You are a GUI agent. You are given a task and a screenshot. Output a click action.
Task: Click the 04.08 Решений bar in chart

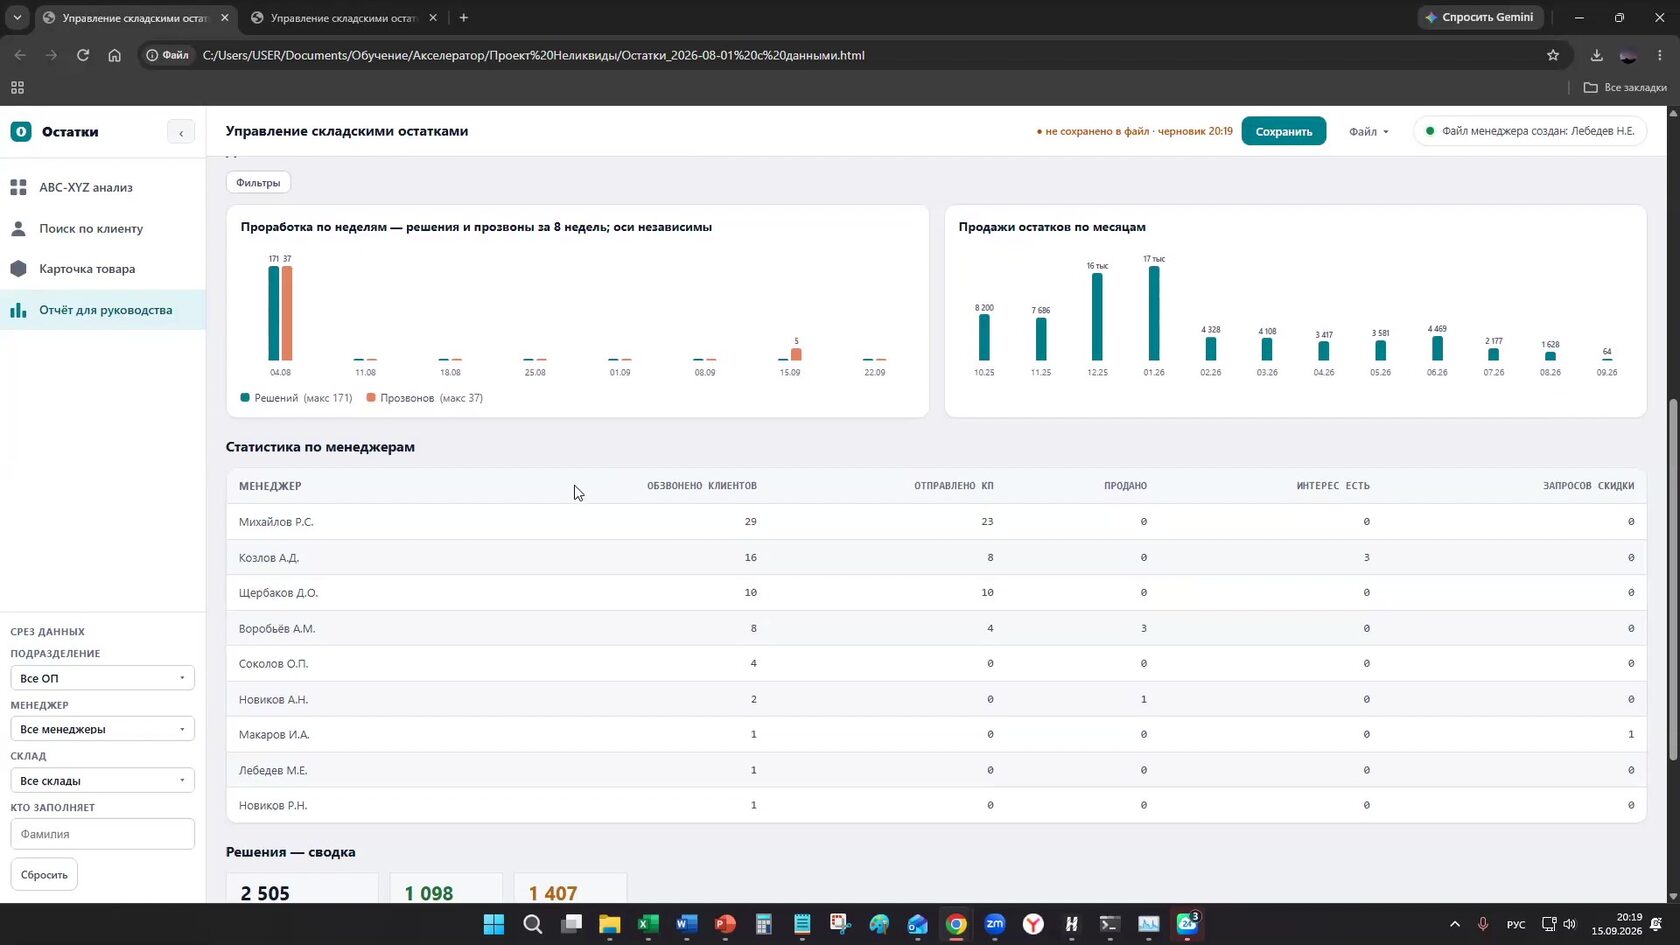tap(274, 313)
